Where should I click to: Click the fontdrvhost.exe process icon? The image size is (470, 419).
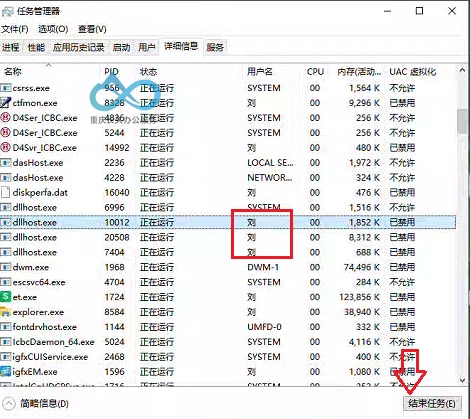click(x=6, y=327)
